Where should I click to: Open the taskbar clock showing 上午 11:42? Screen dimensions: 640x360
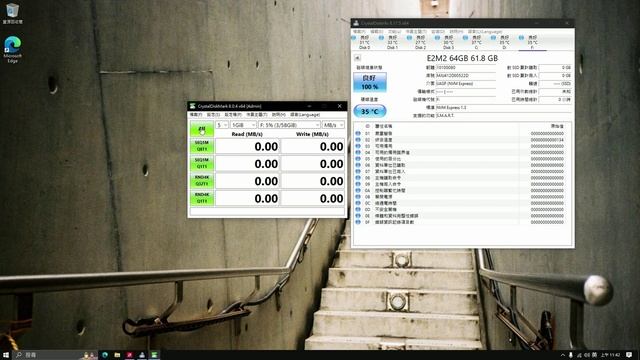pos(611,355)
